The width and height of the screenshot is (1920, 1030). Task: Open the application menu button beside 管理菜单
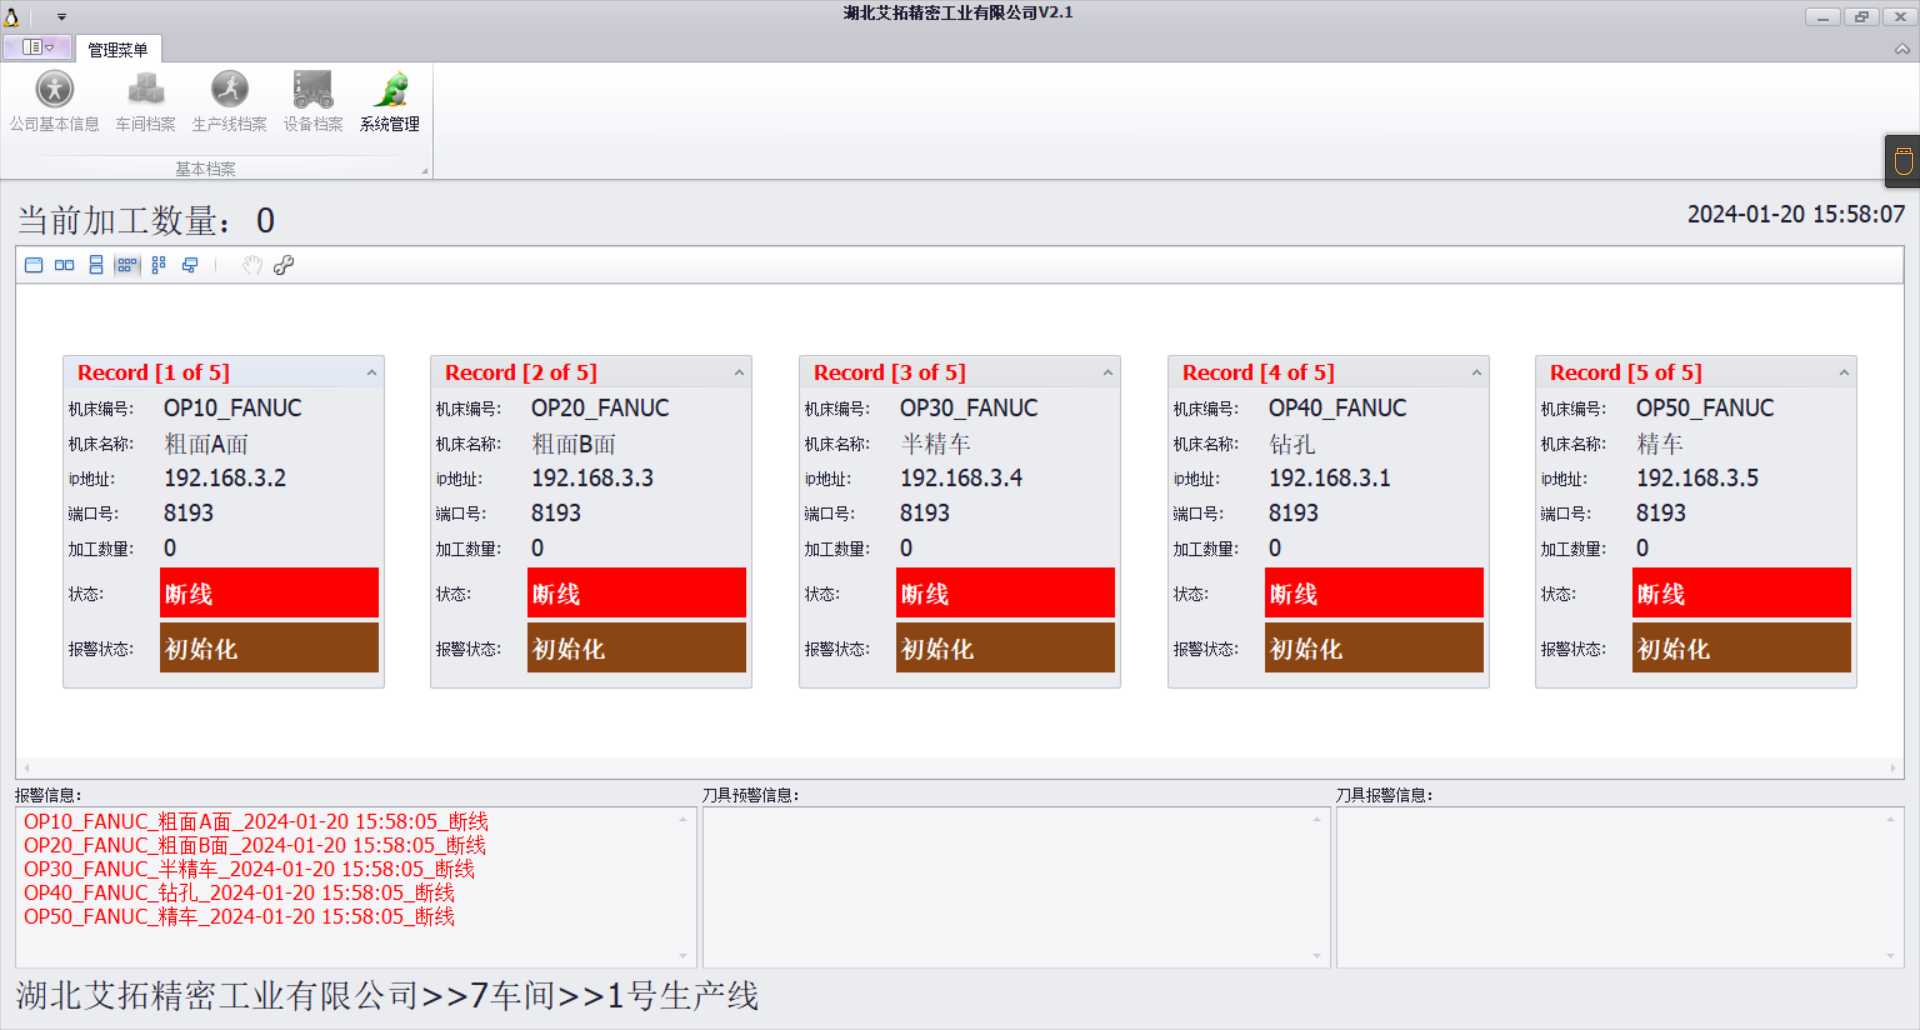coord(37,47)
